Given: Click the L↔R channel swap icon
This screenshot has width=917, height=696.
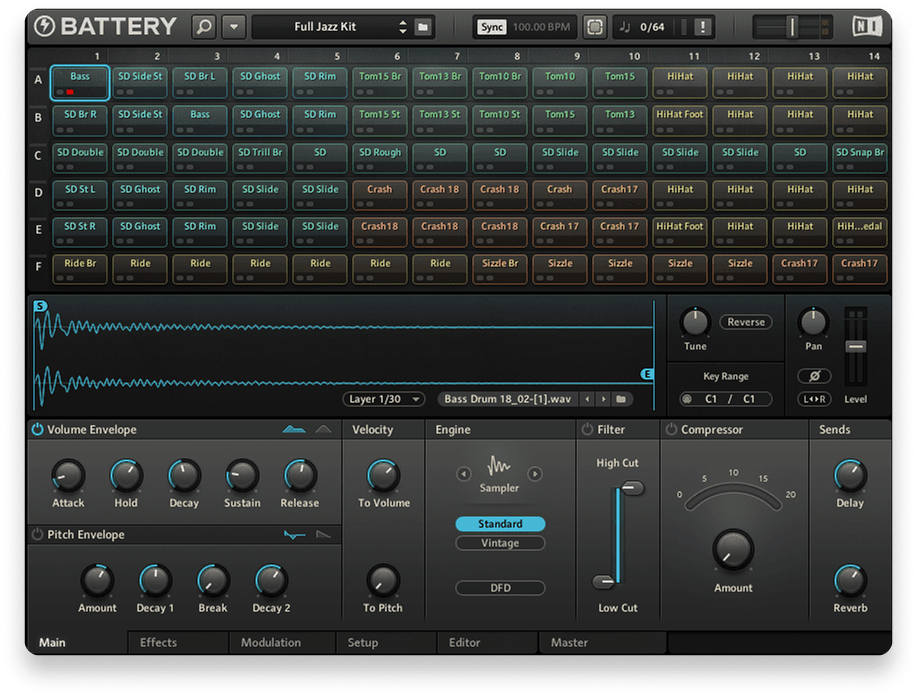Looking at the screenshot, I should (x=814, y=399).
